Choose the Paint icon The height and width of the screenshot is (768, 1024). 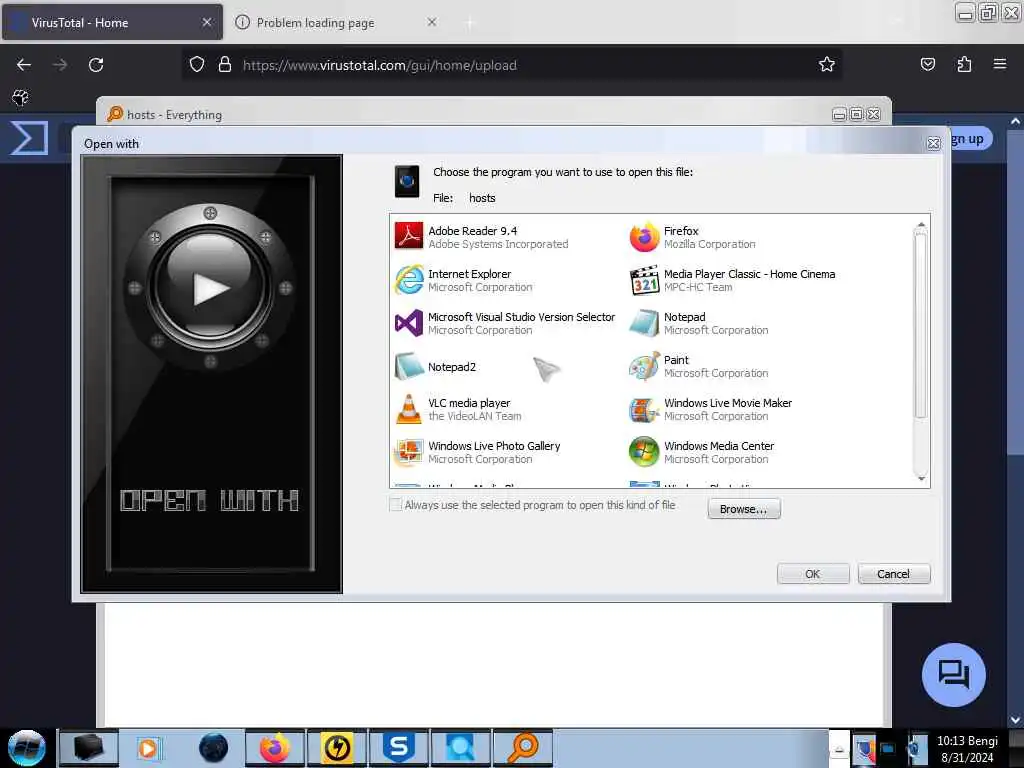click(x=644, y=366)
